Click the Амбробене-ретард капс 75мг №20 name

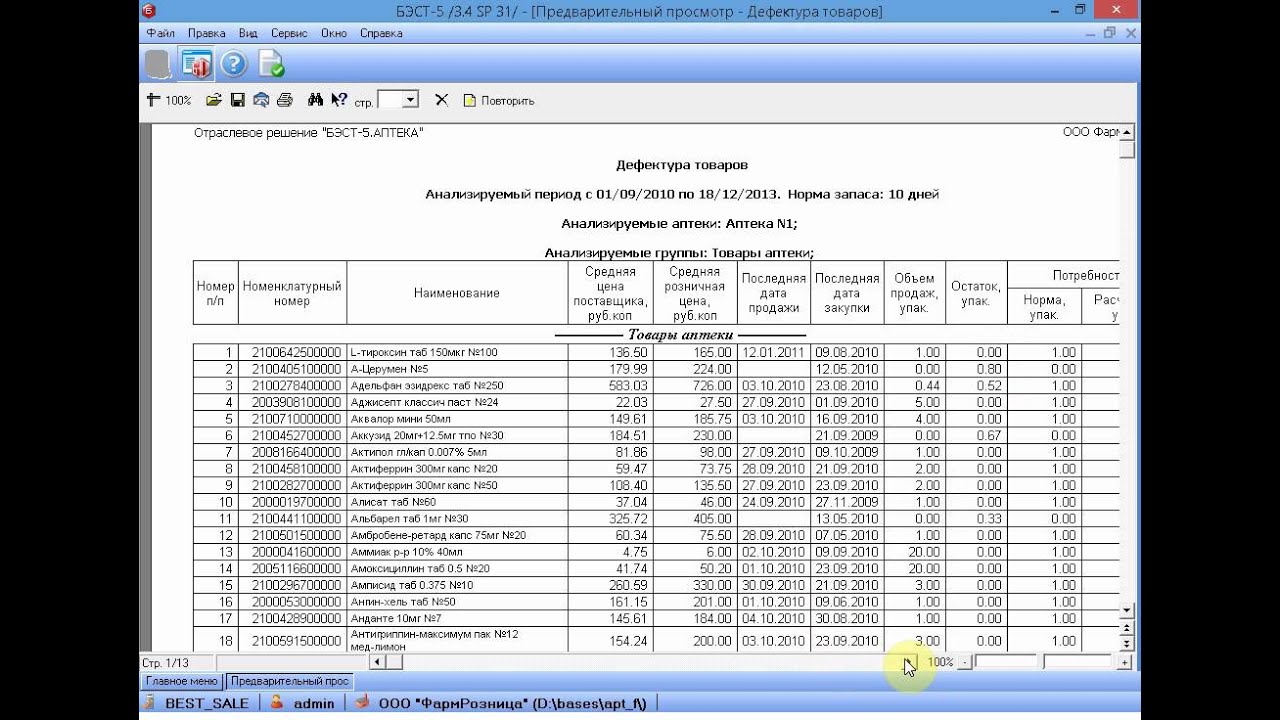[x=438, y=535]
